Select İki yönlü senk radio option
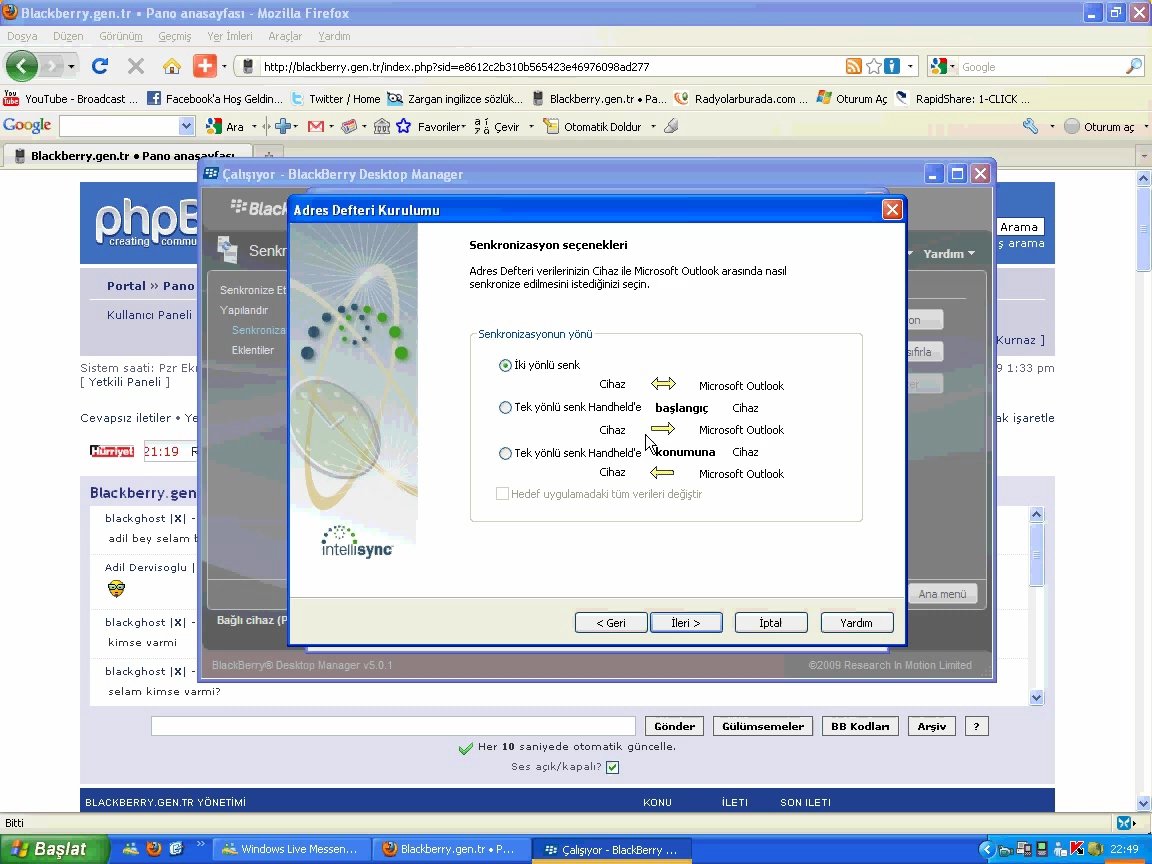 [505, 365]
